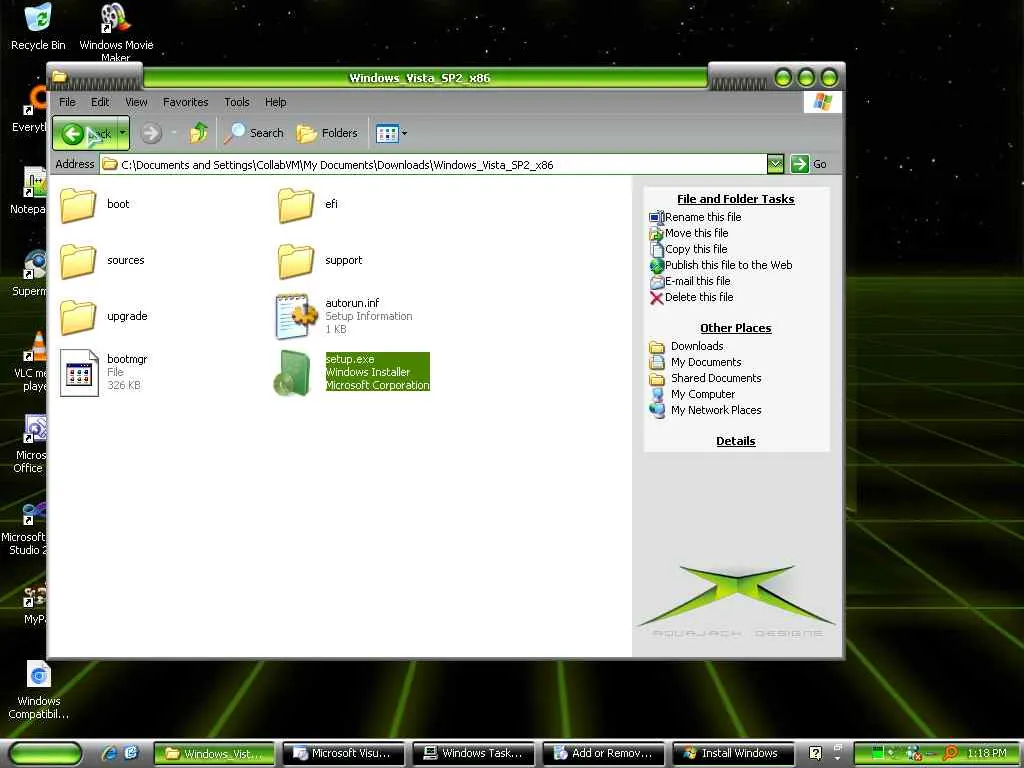Switch to Microsoft Visu... taskbar window
This screenshot has height=768, width=1024.
click(344, 753)
